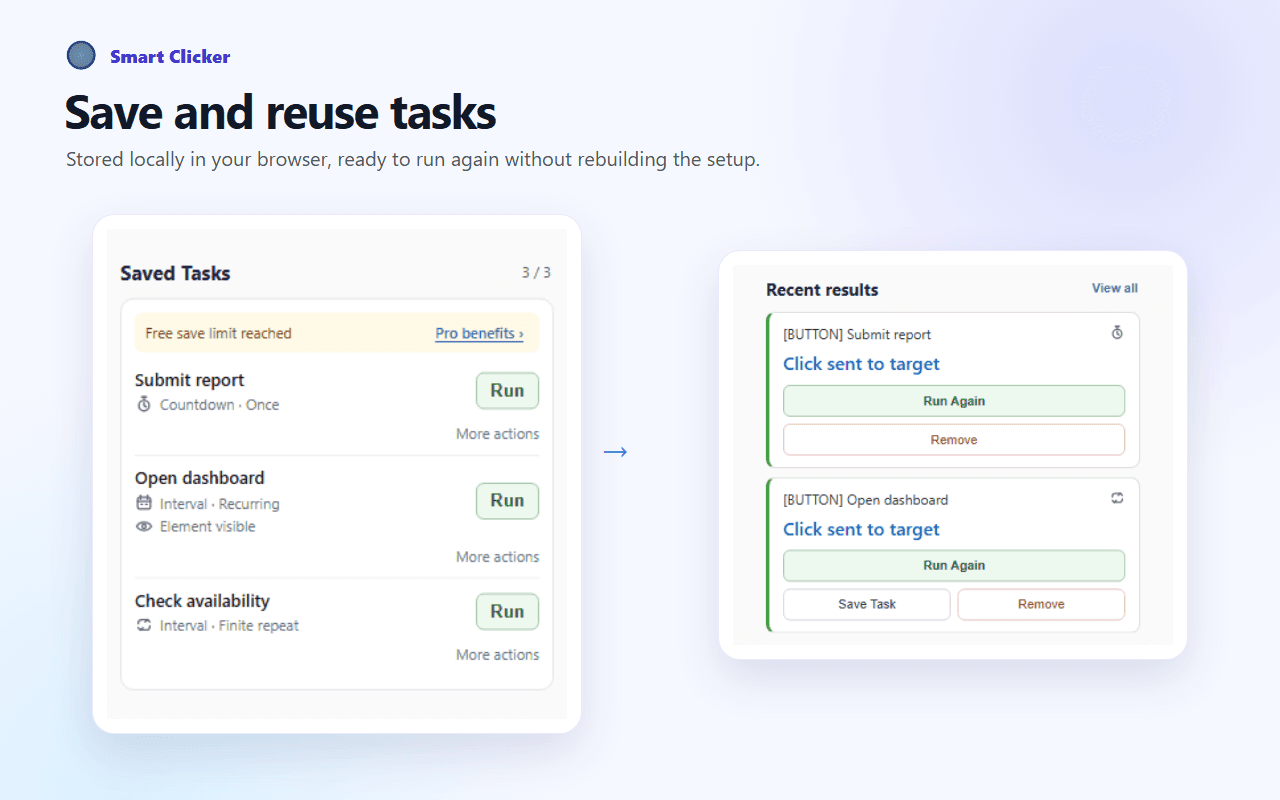
Task: Remove the Submit report result
Action: (954, 440)
